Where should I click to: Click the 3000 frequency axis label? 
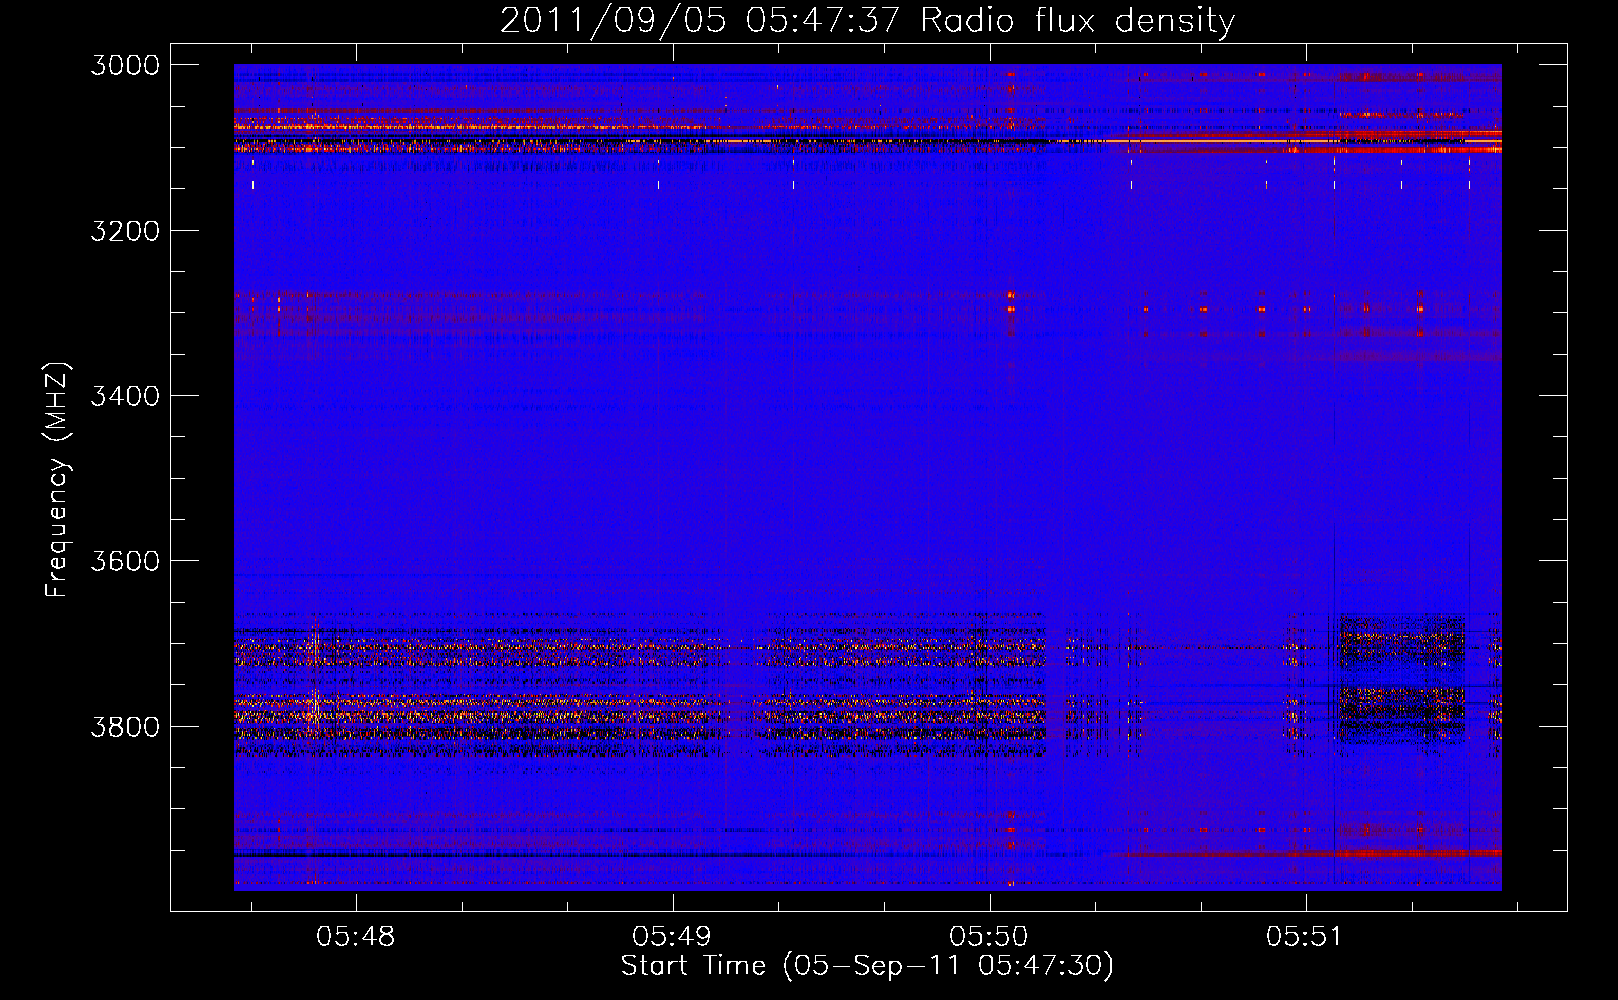125,65
